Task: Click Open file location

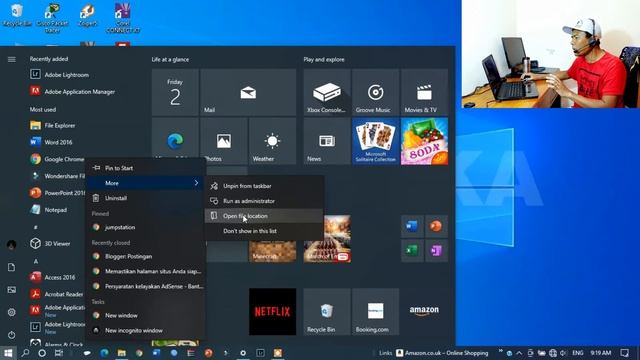Action: pyautogui.click(x=264, y=216)
